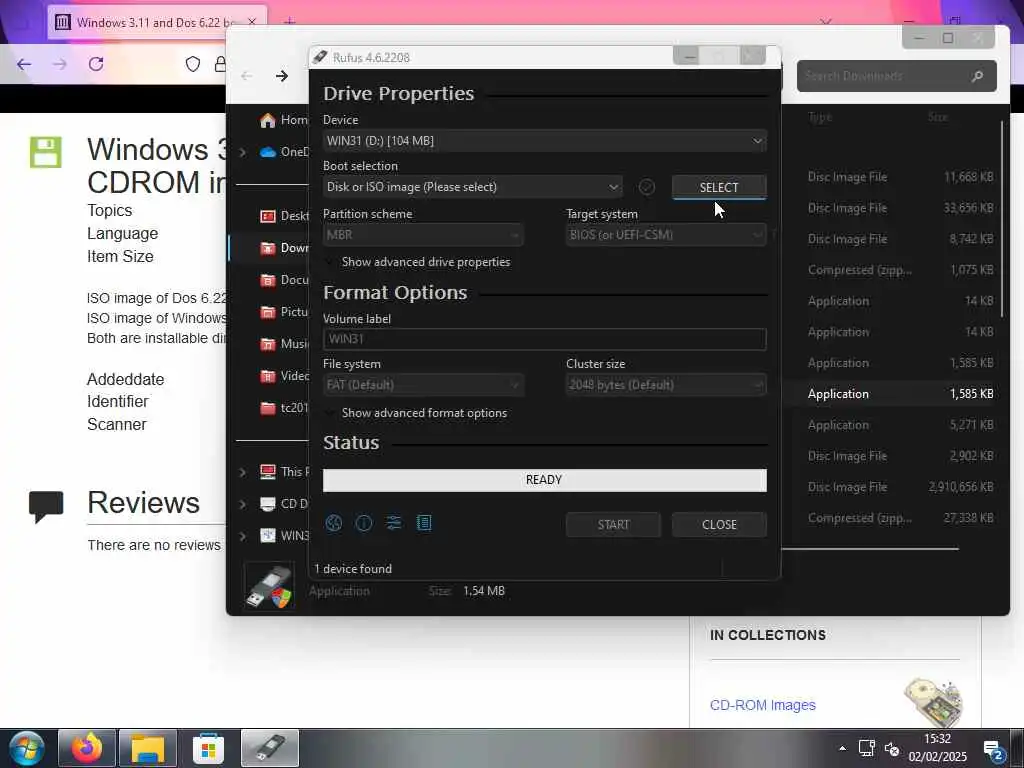Open Desktop folder in Explorer sidebar
Screen dimensions: 1024x768
coord(283,216)
